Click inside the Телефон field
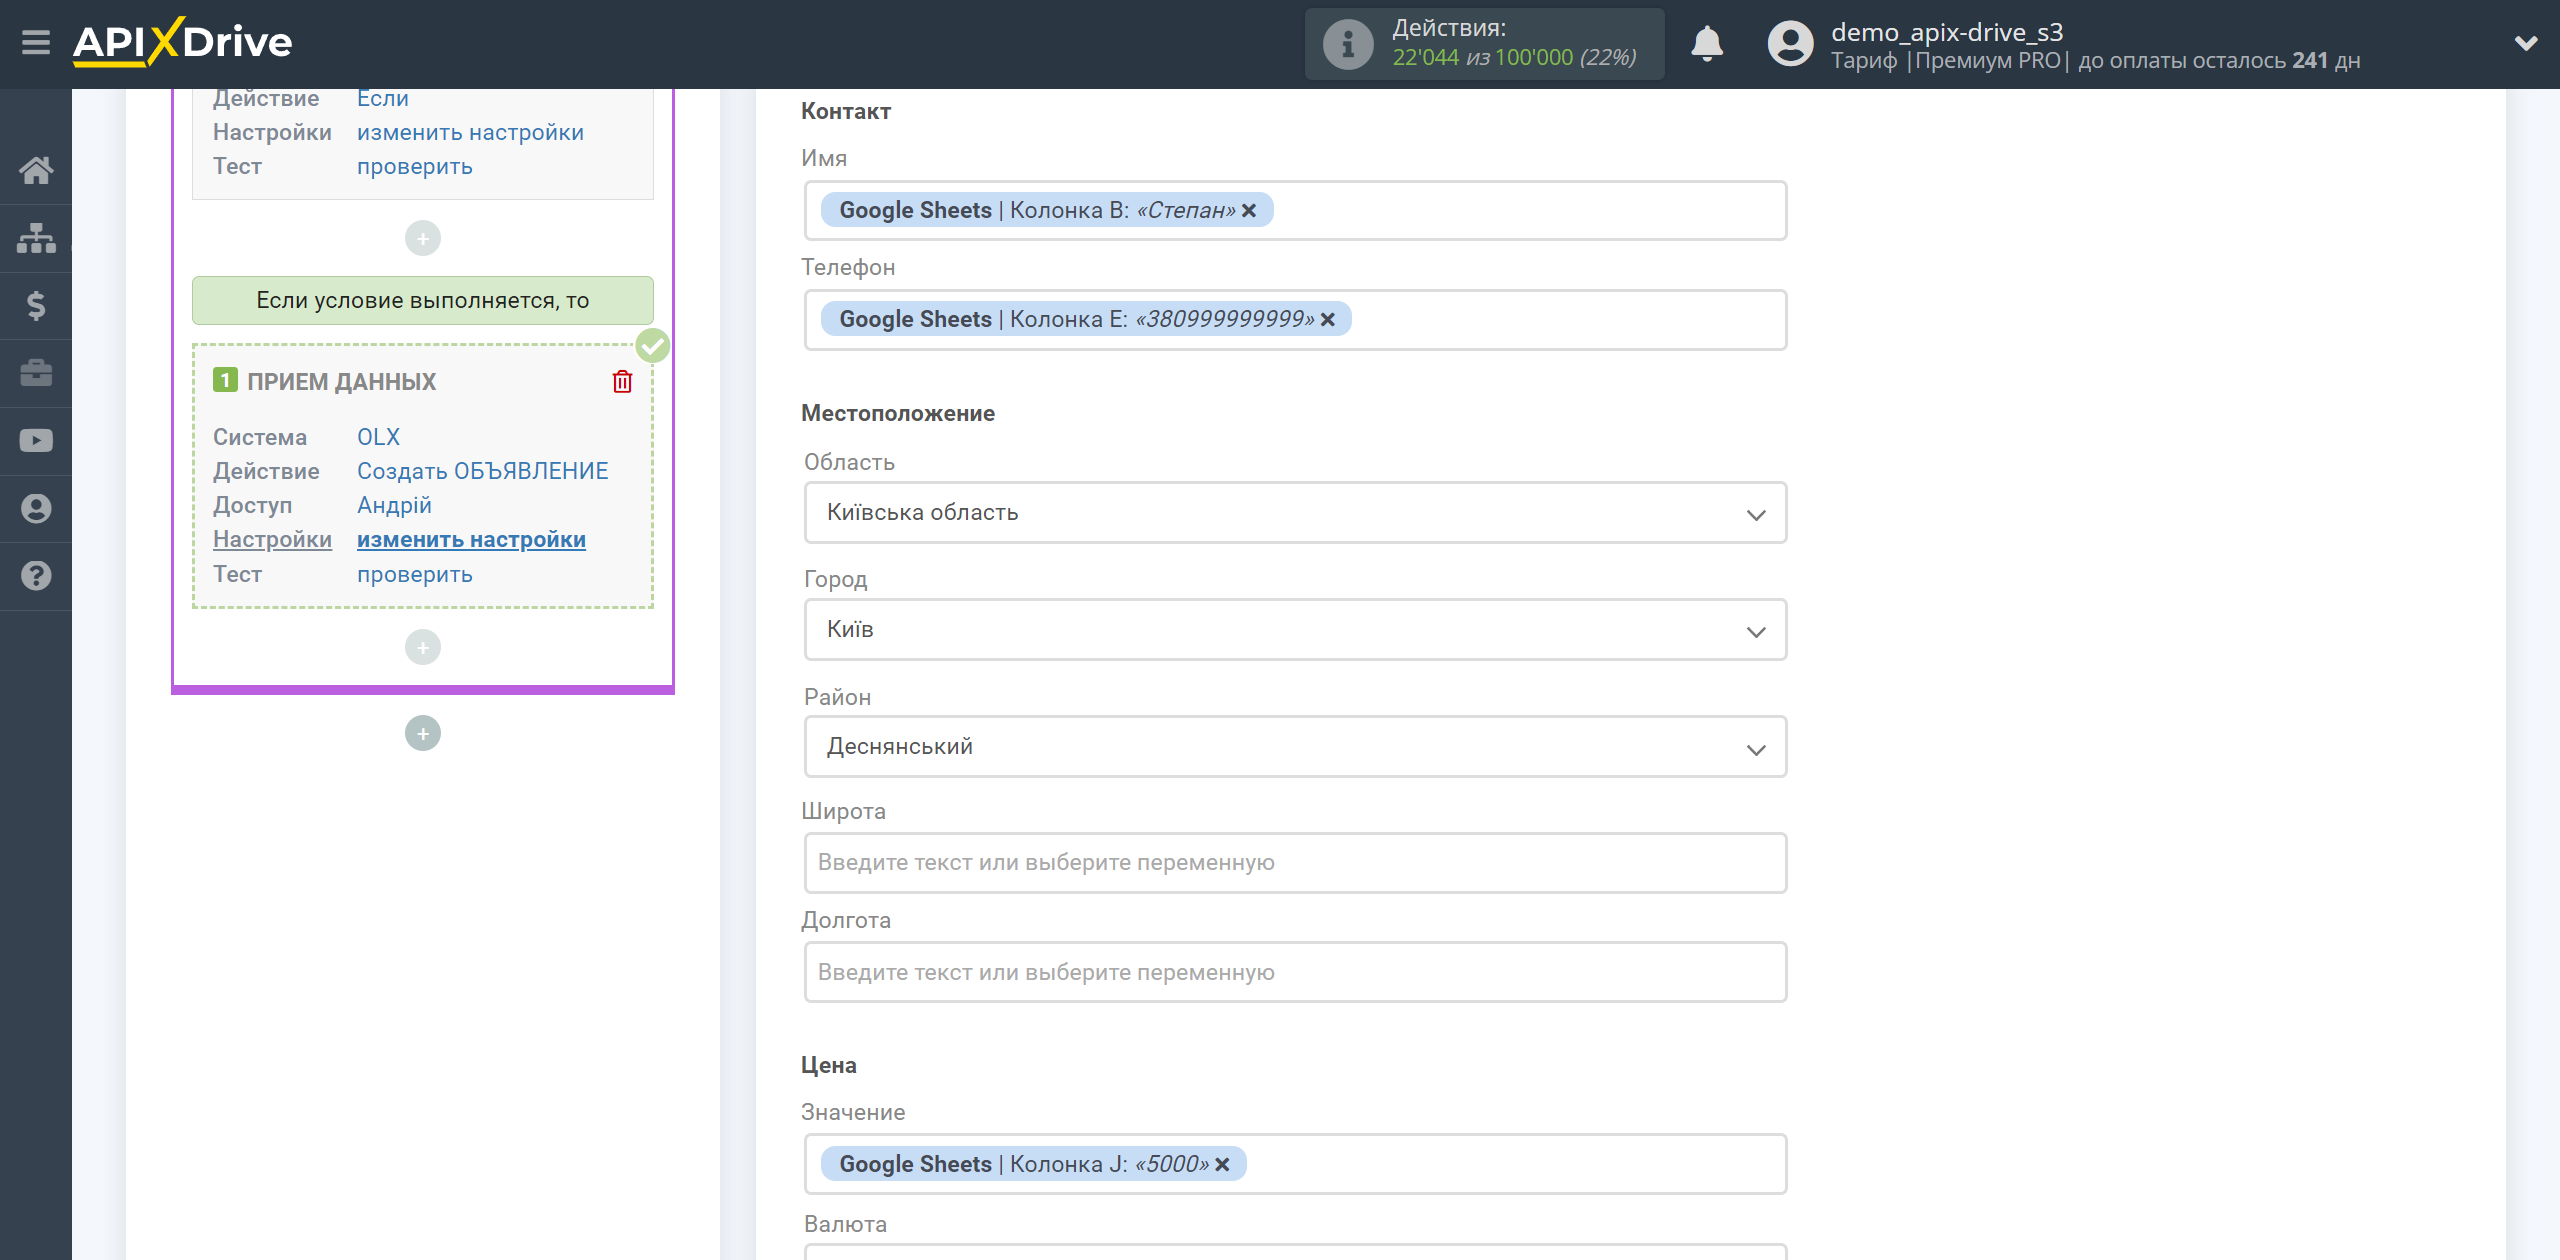The width and height of the screenshot is (2560, 1260). pyautogui.click(x=1295, y=320)
